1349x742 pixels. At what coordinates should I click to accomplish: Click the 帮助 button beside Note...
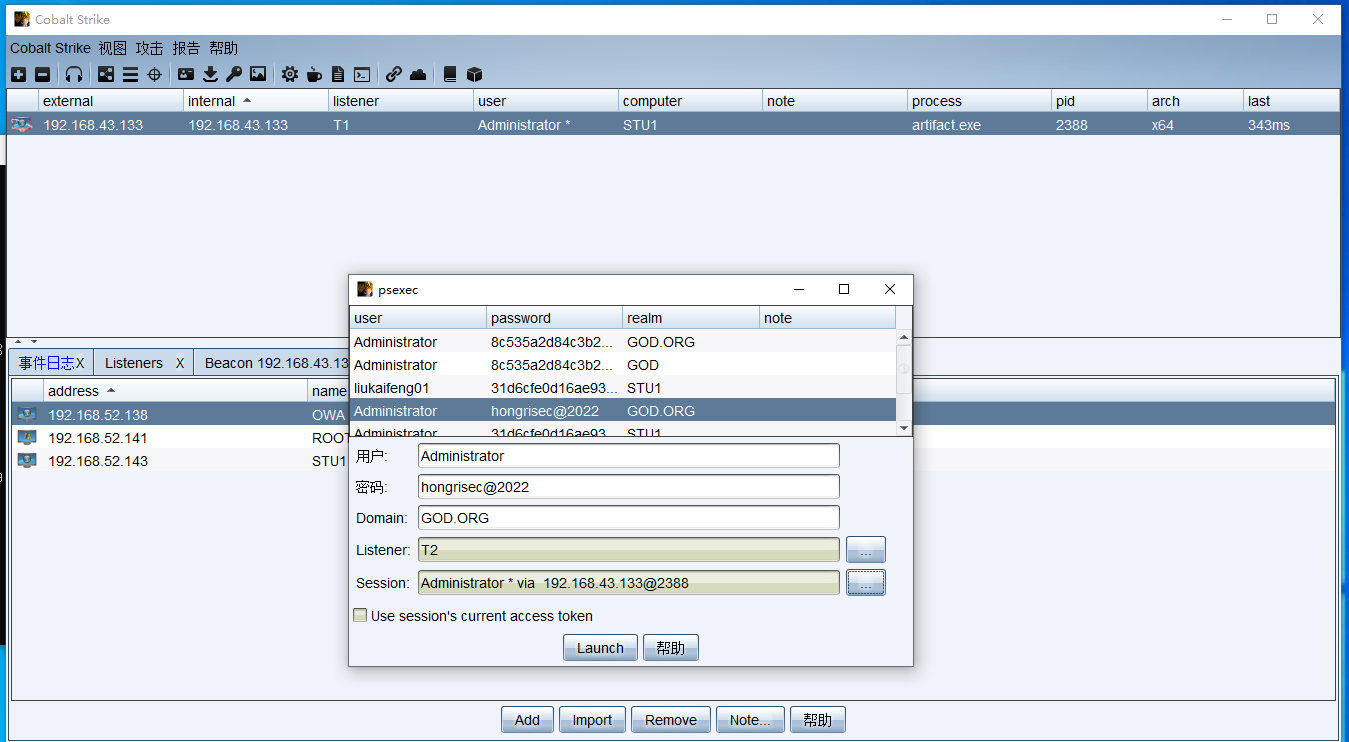click(x=818, y=720)
